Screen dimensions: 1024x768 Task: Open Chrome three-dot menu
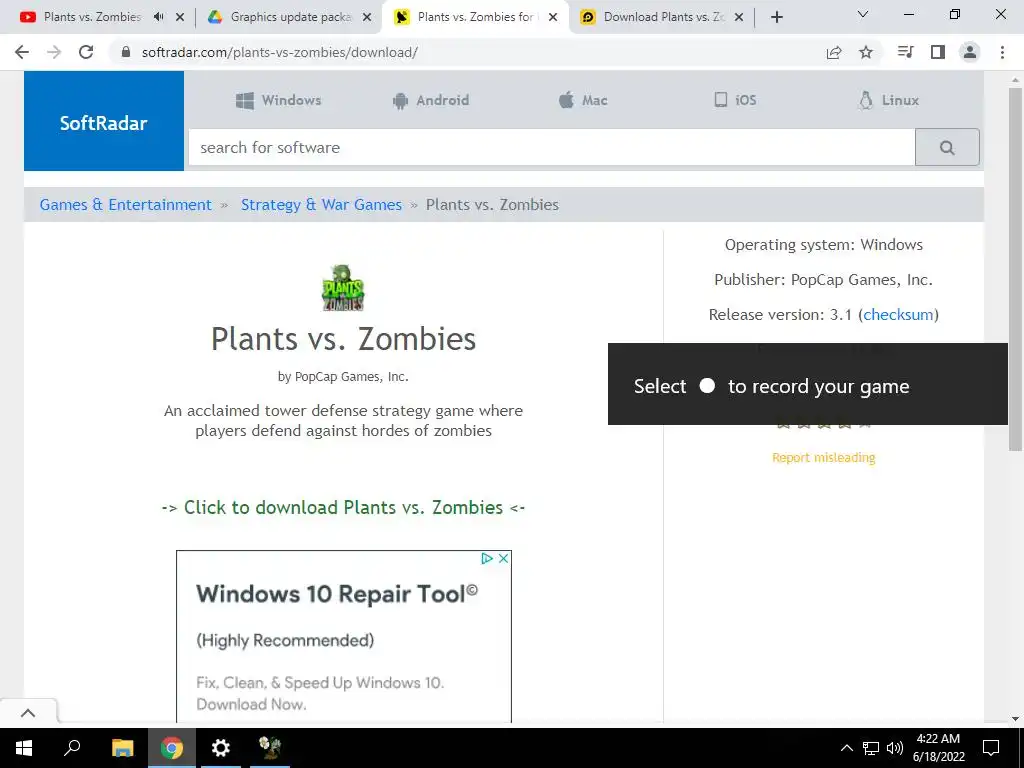pyautogui.click(x=1002, y=52)
